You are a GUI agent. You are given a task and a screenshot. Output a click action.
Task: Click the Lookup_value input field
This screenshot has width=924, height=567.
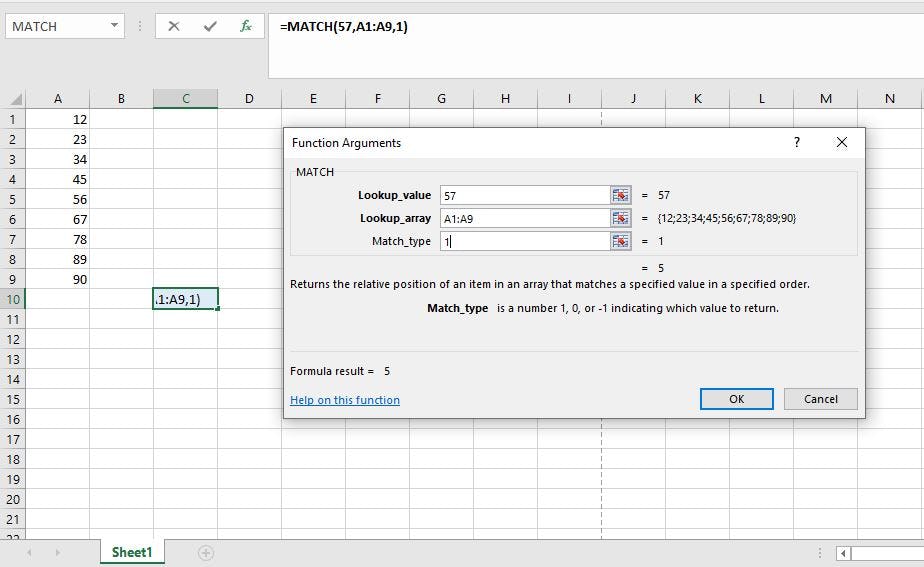(x=524, y=195)
